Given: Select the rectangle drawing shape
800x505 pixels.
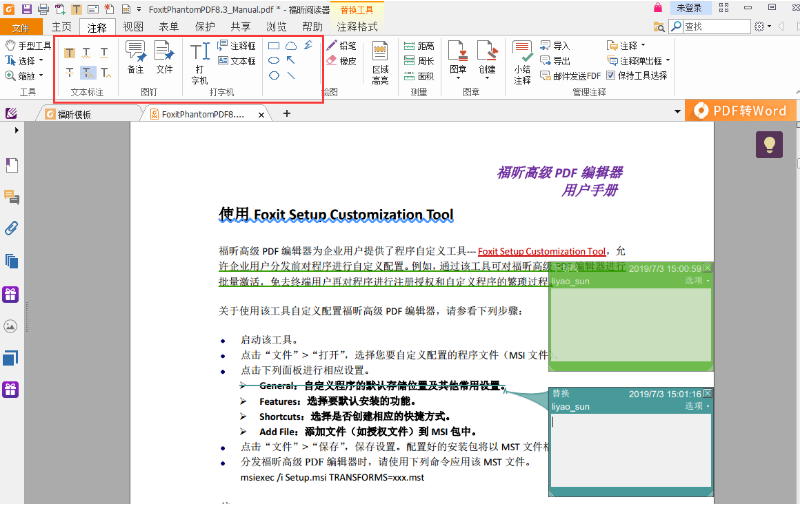Looking at the screenshot, I should tap(274, 45).
